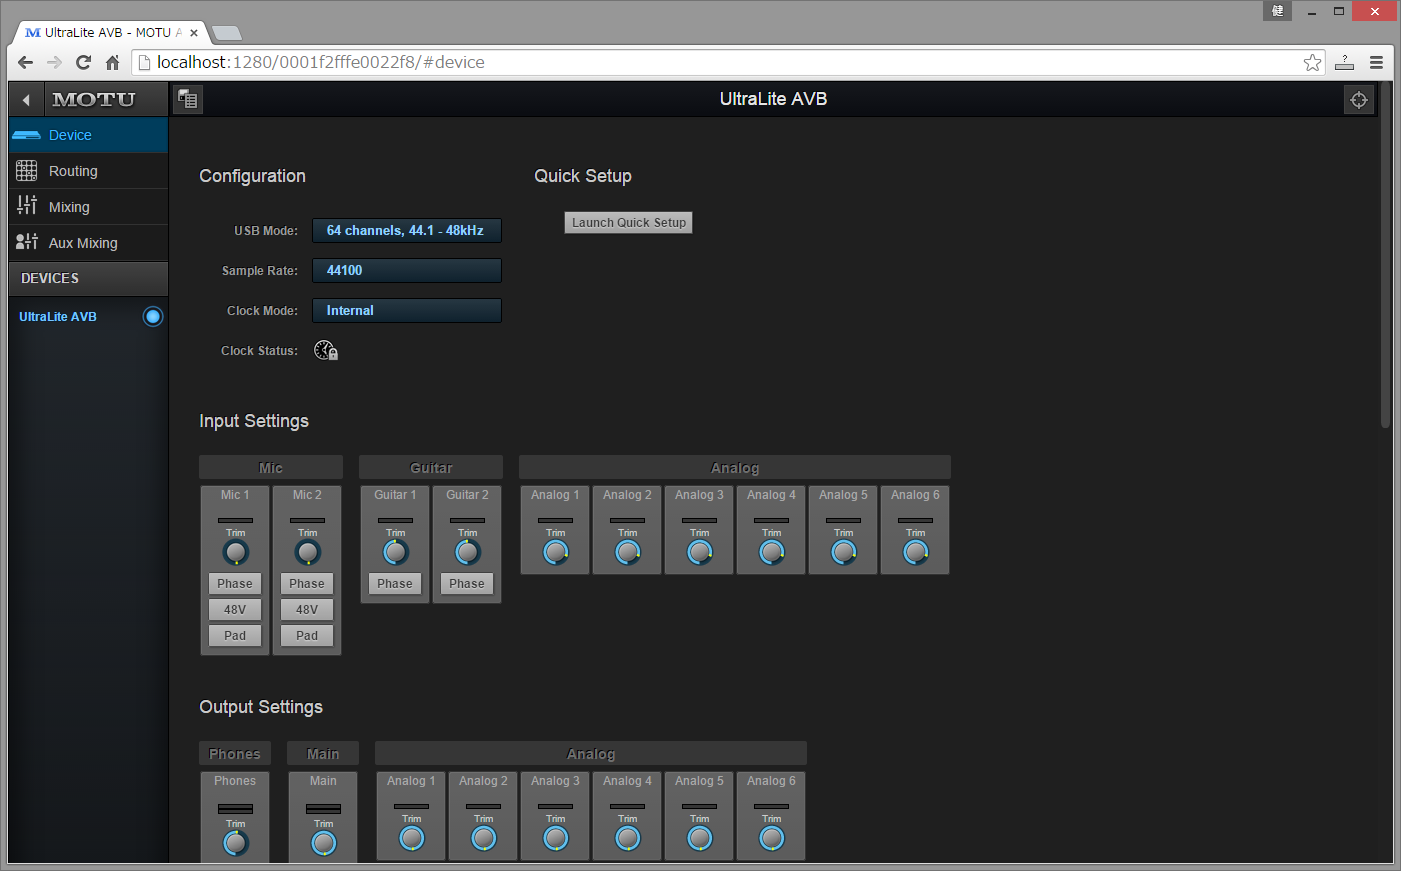
Task: Toggle Phase on Mic 1
Action: (235, 584)
